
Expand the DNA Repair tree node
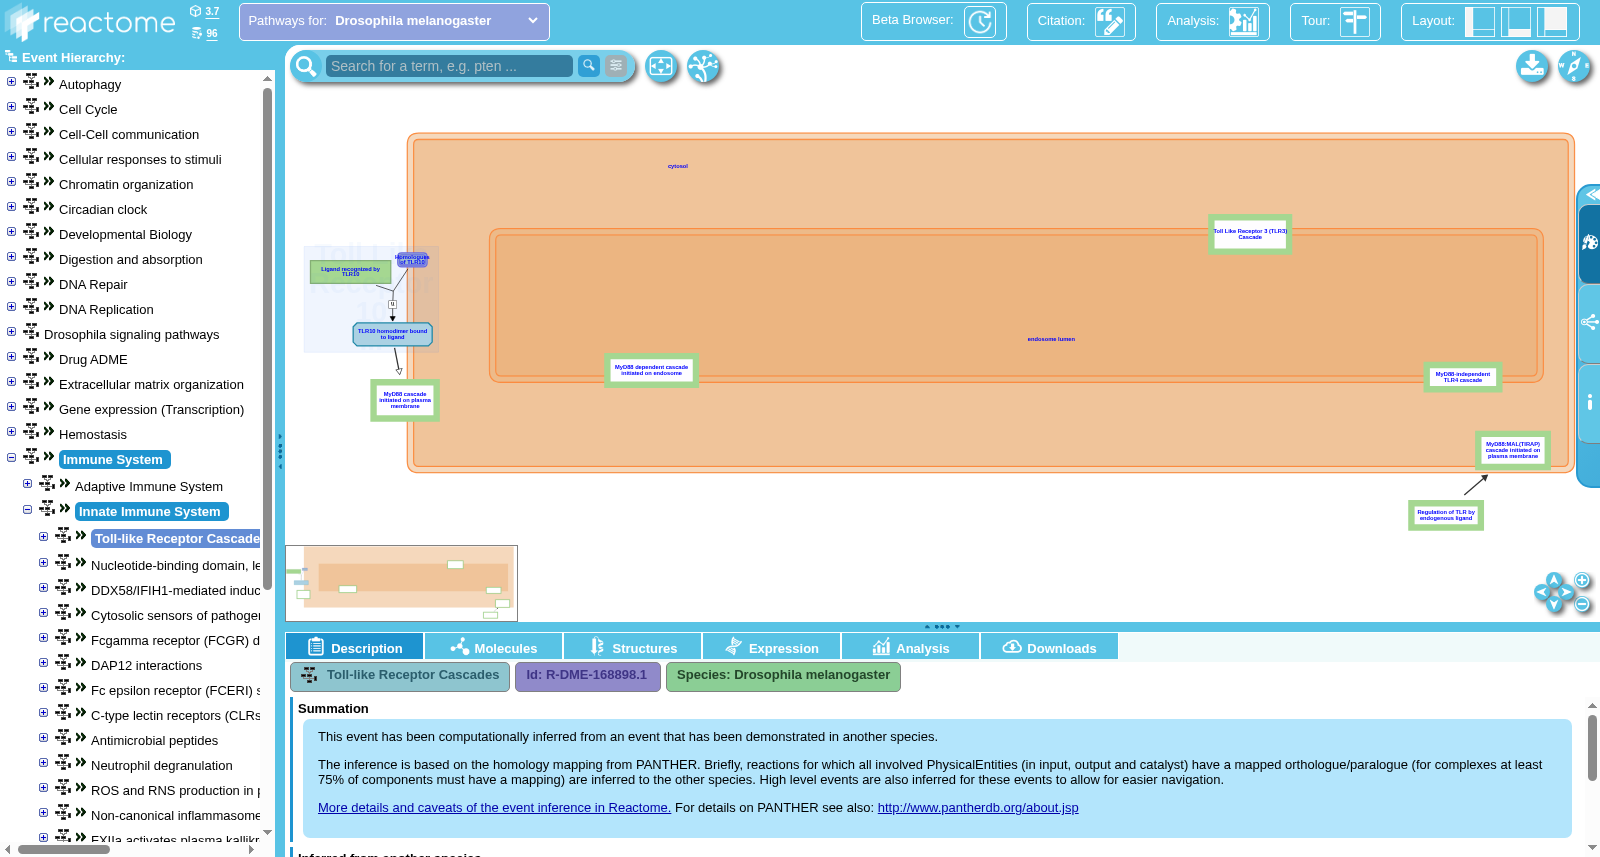pyautogui.click(x=11, y=282)
